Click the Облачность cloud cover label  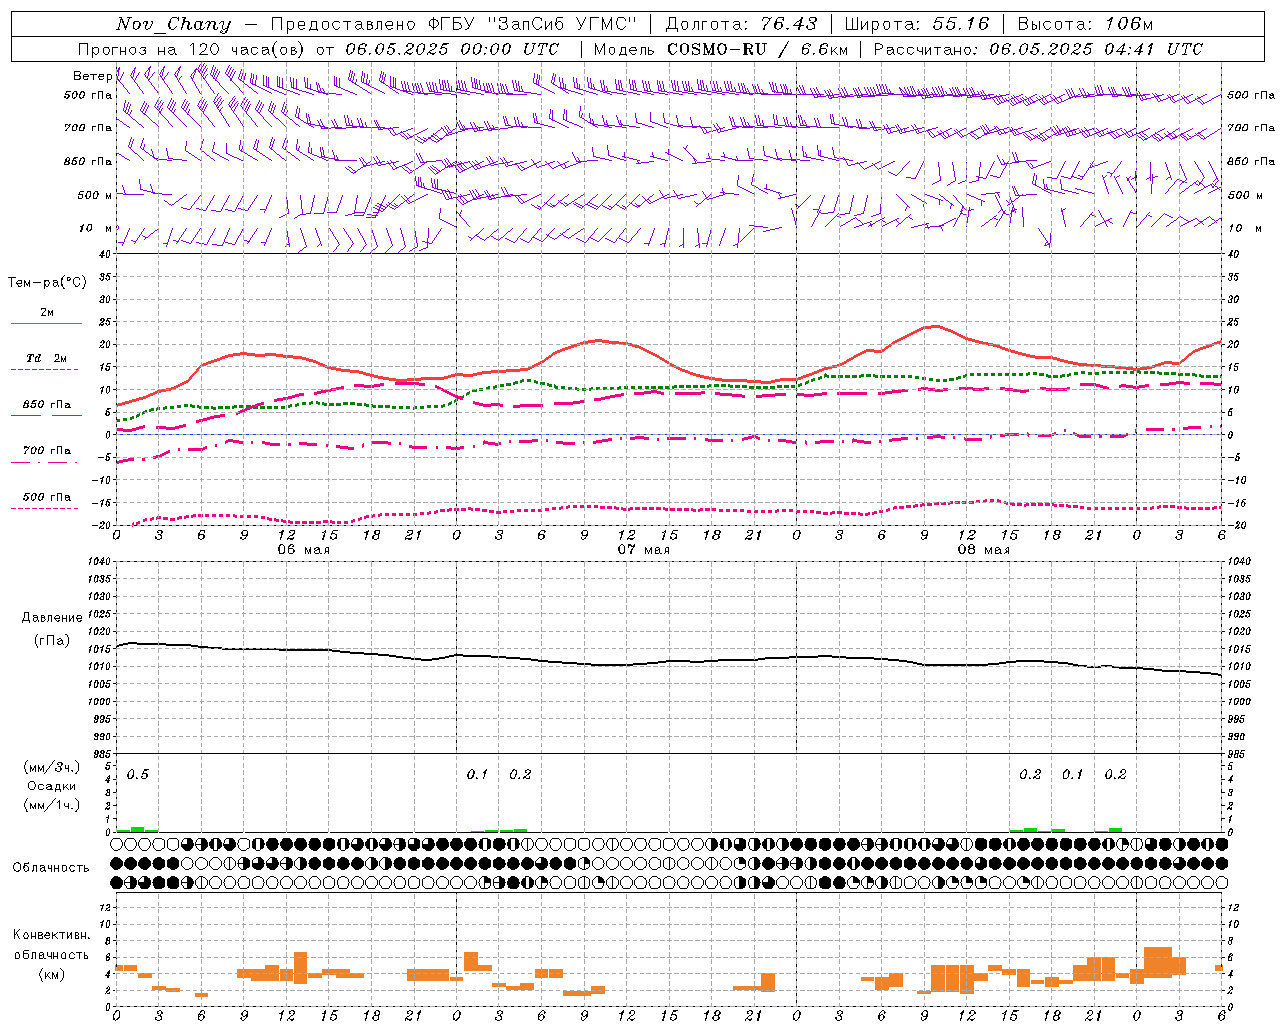[x=51, y=868]
